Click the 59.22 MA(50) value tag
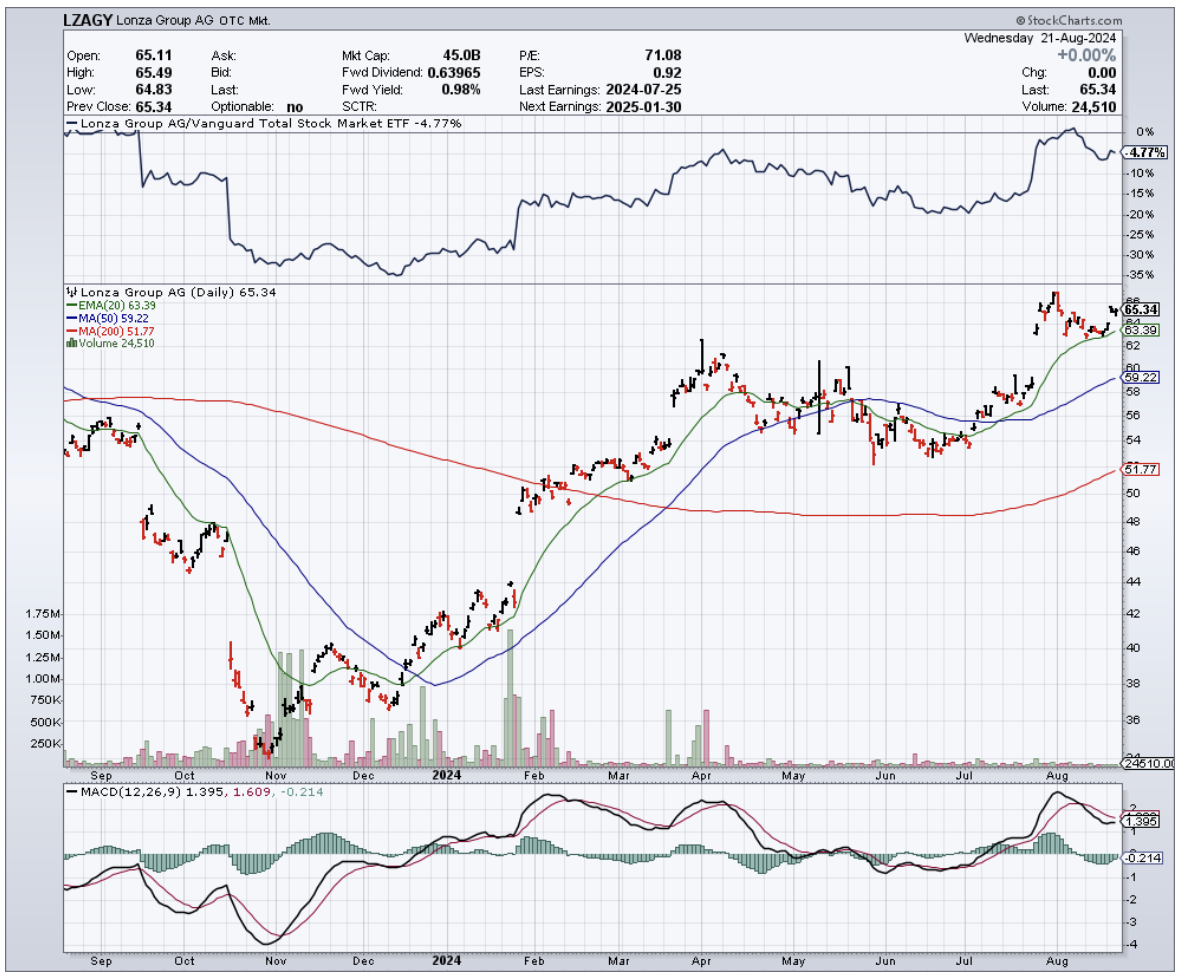 pyautogui.click(x=1140, y=377)
